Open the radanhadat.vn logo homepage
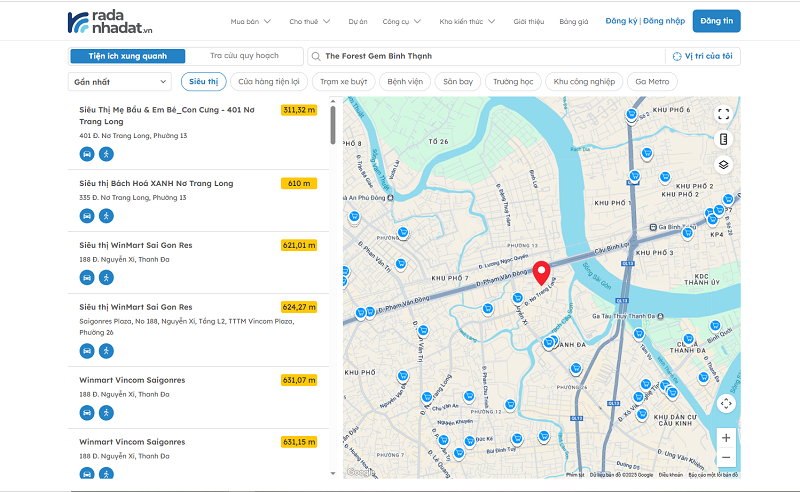 (x=110, y=22)
